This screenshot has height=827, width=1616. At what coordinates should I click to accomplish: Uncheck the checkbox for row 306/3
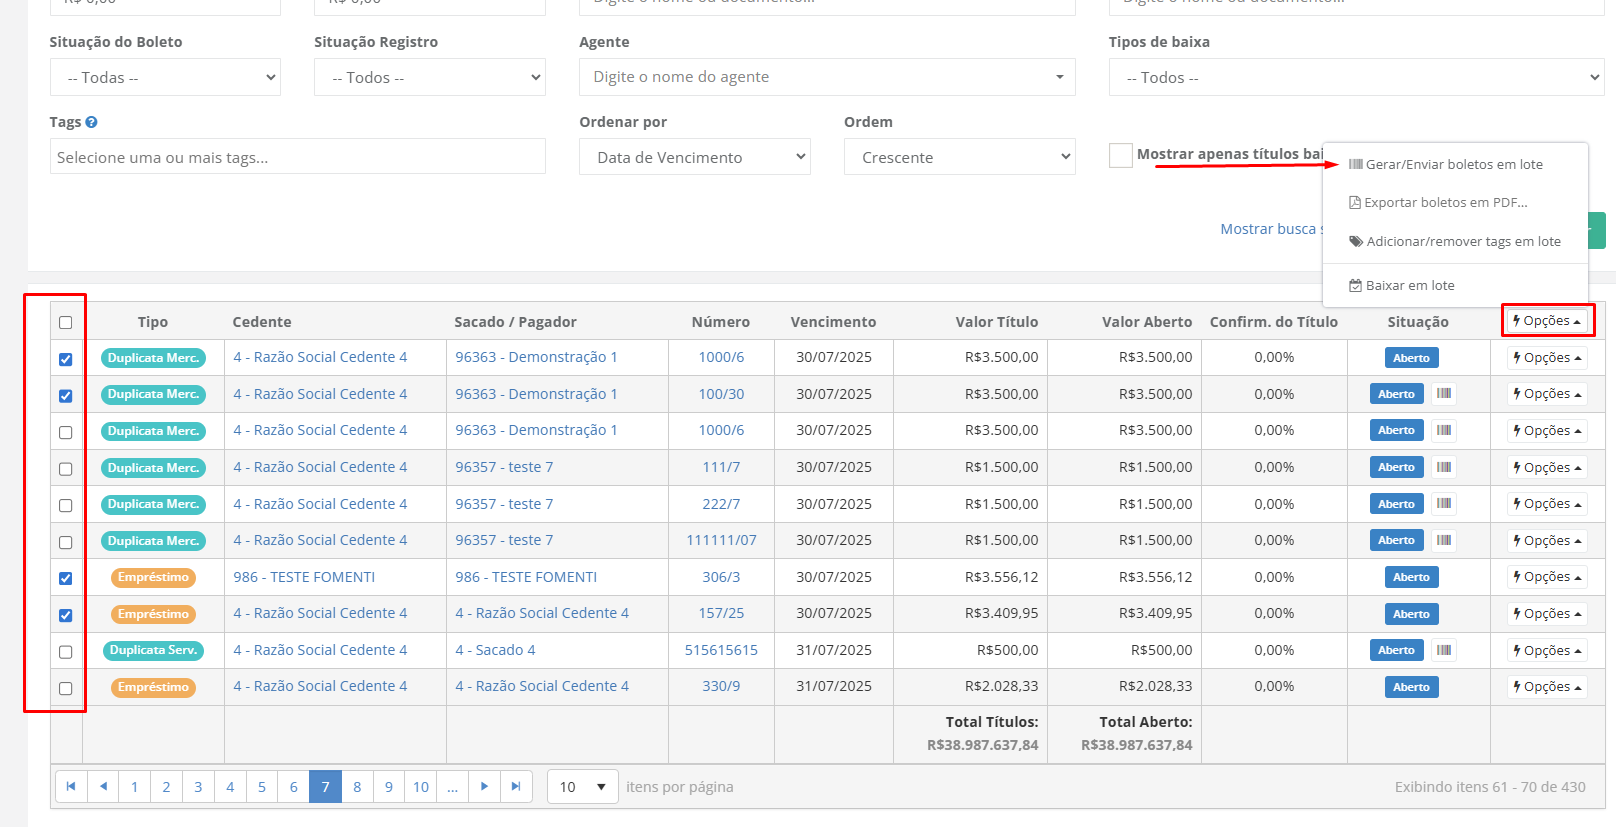tap(66, 579)
